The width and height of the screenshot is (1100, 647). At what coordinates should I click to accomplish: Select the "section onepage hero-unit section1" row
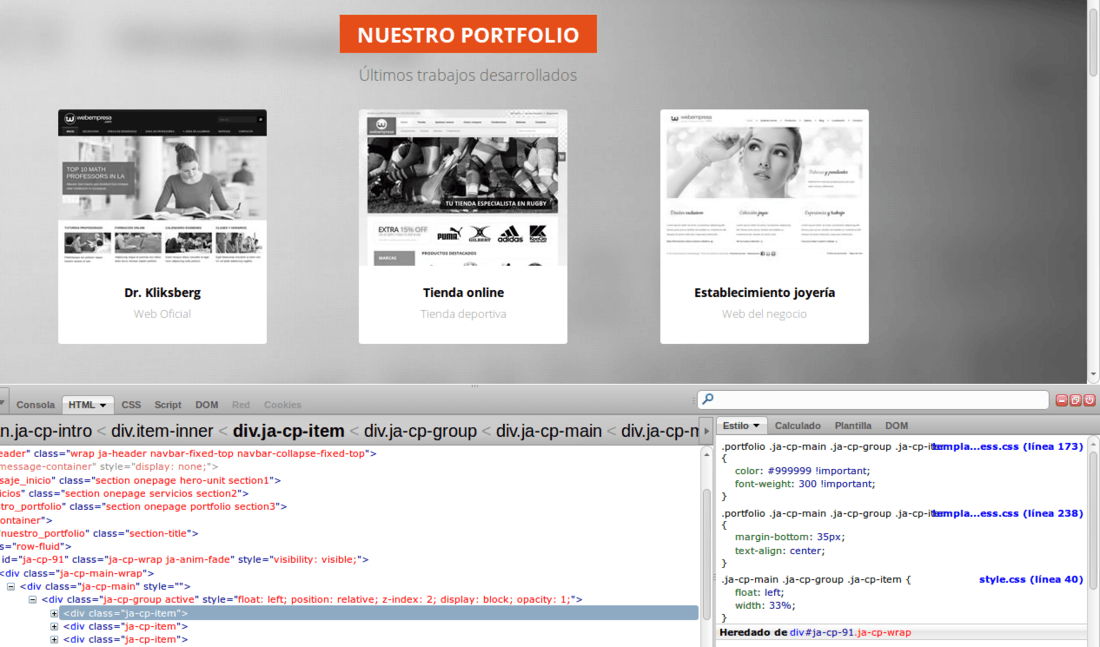[x=140, y=480]
